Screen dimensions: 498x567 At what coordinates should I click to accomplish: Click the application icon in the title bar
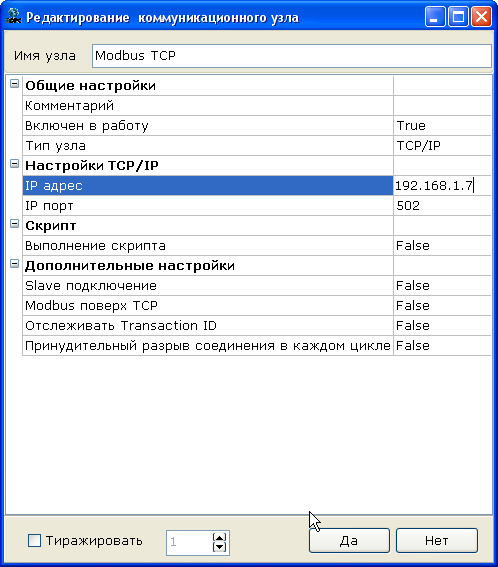(14, 17)
